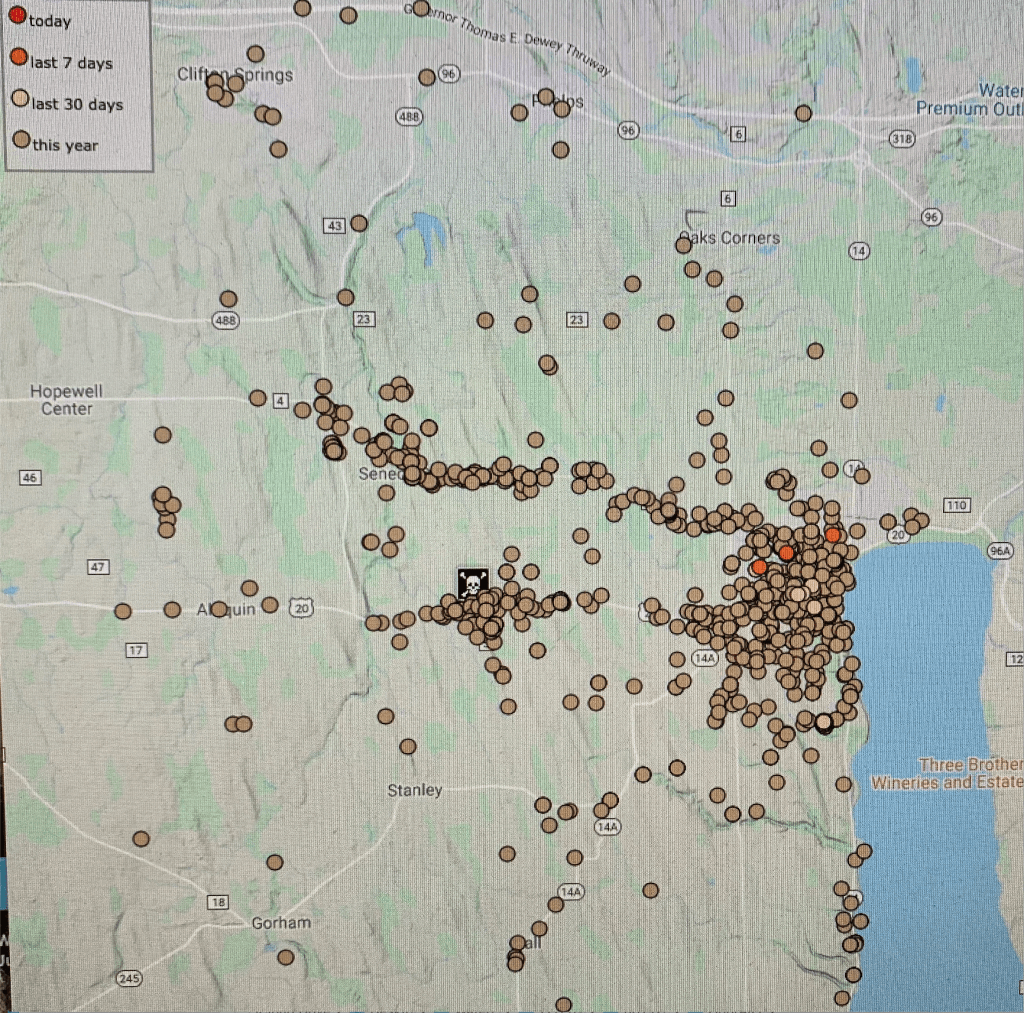
Task: Select the Oaks Corners town label
Action: pyautogui.click(x=729, y=238)
